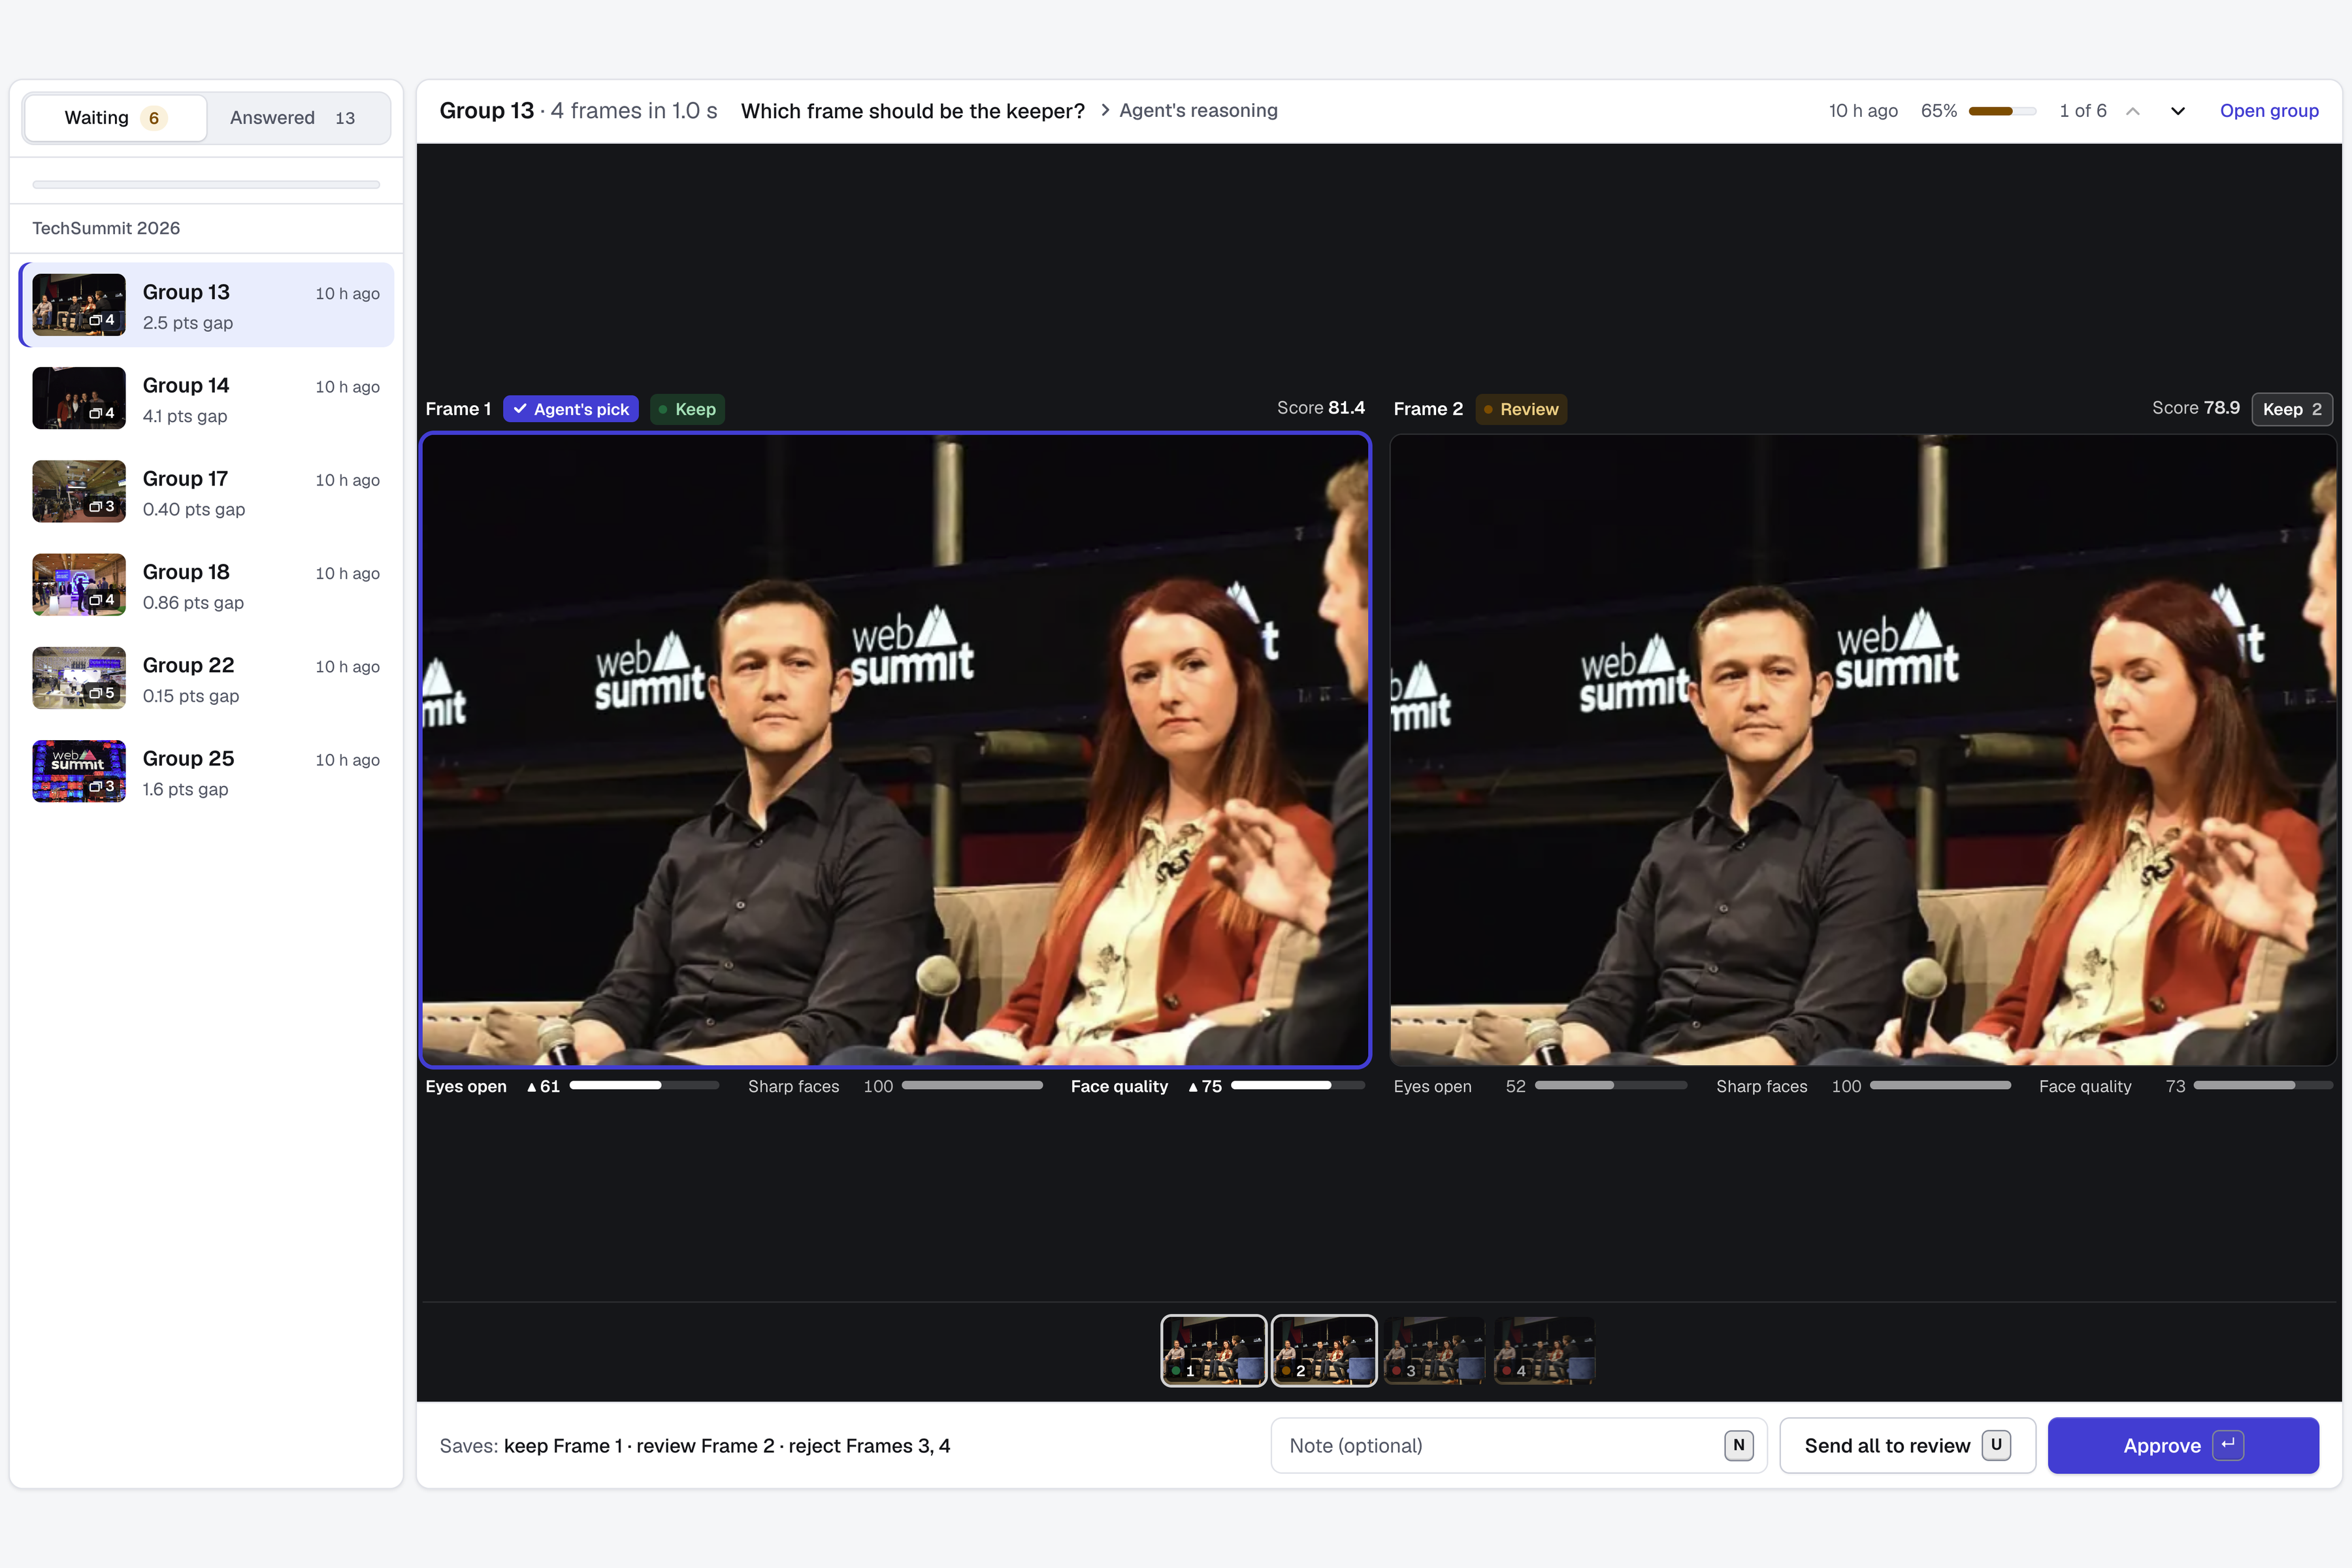Open the Open group link
2352x1568 pixels.
click(x=2269, y=111)
